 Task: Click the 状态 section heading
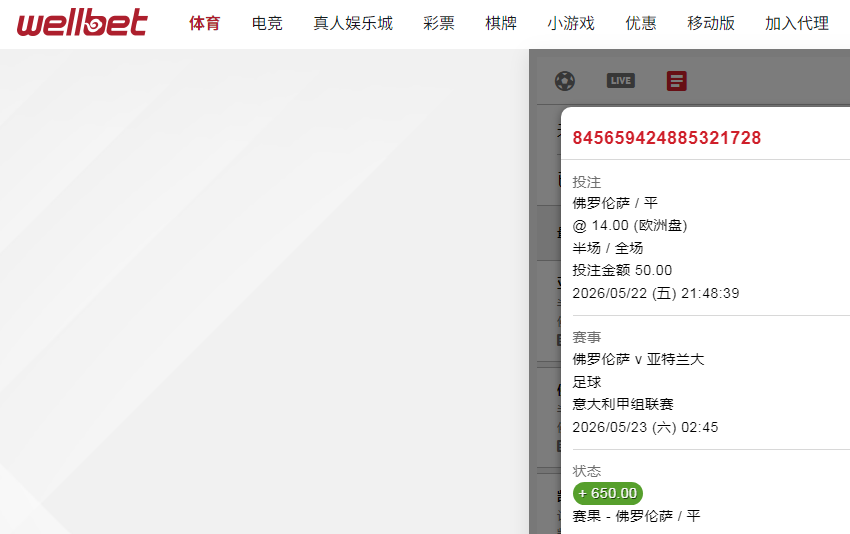point(587,471)
